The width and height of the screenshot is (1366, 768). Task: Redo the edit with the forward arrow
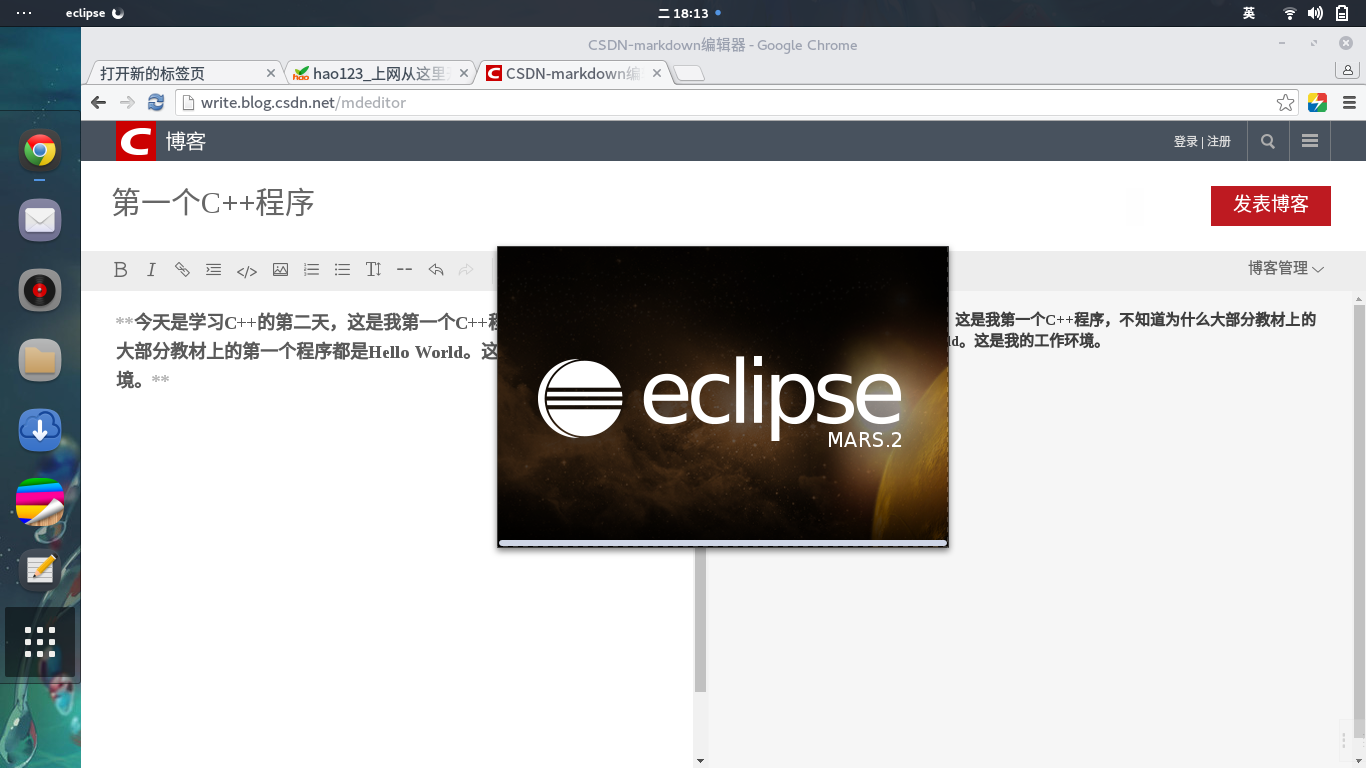(466, 269)
